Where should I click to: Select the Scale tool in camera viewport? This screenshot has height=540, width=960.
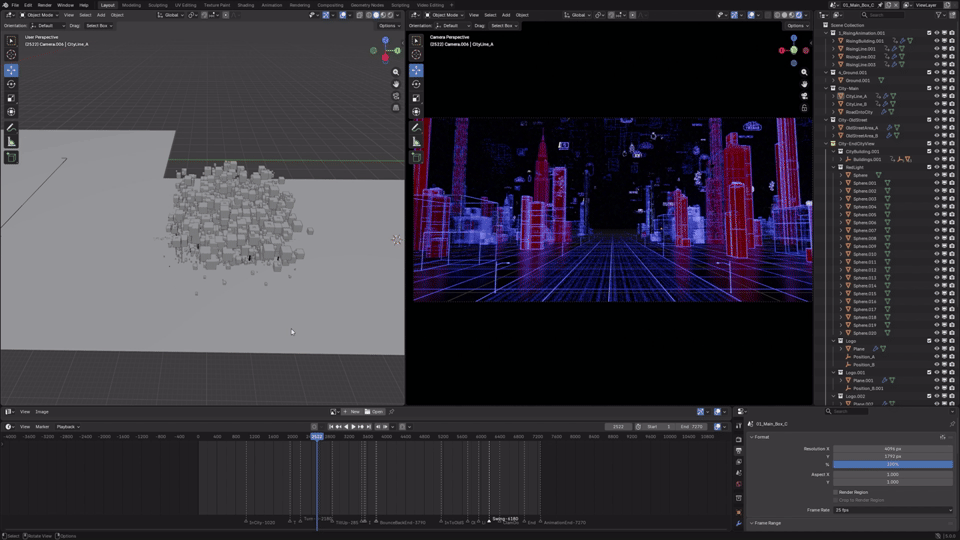pos(416,98)
